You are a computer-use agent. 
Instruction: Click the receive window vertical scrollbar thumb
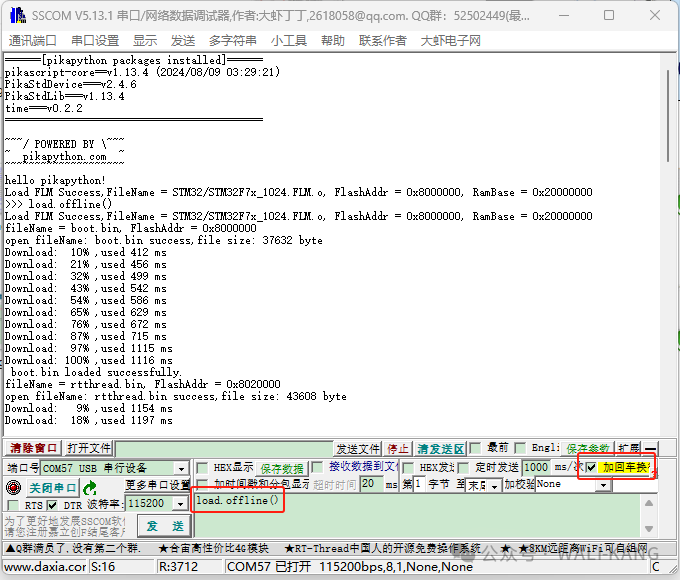coord(670,115)
